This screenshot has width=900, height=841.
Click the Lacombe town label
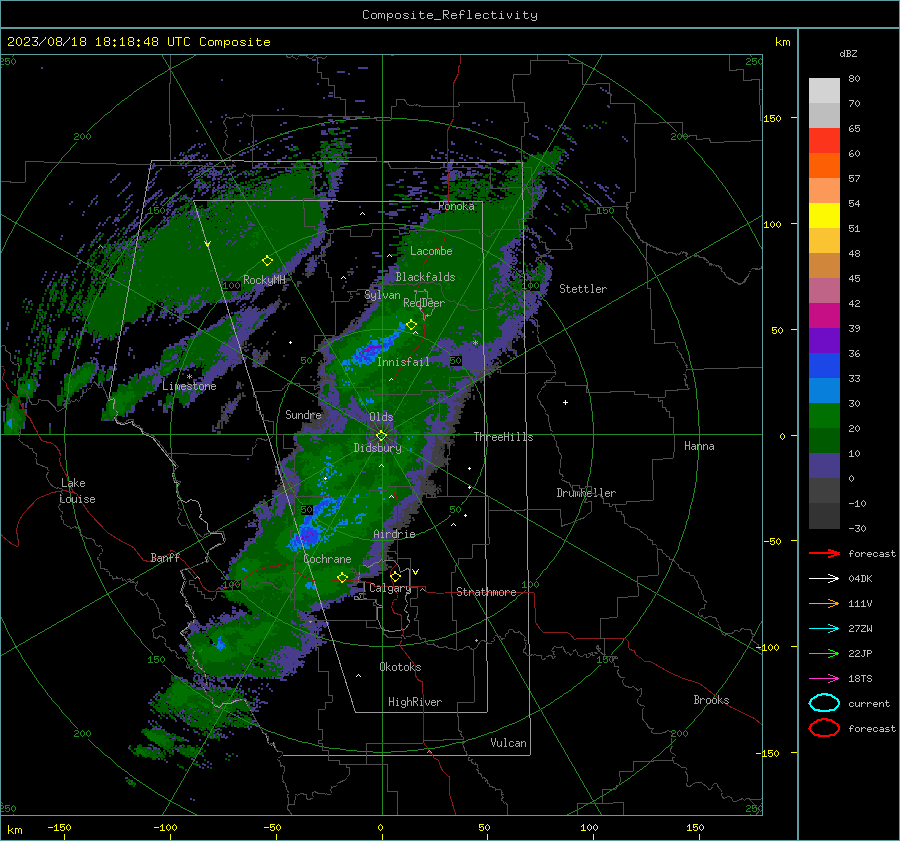pyautogui.click(x=431, y=251)
